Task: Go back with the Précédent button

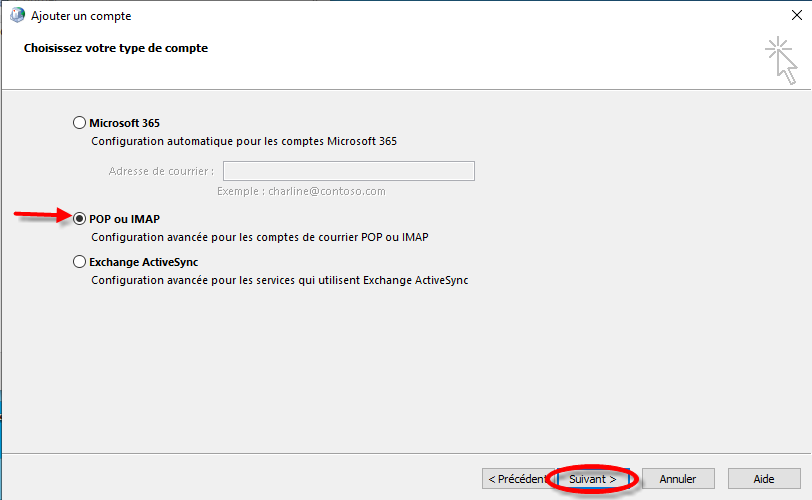Action: [518, 479]
